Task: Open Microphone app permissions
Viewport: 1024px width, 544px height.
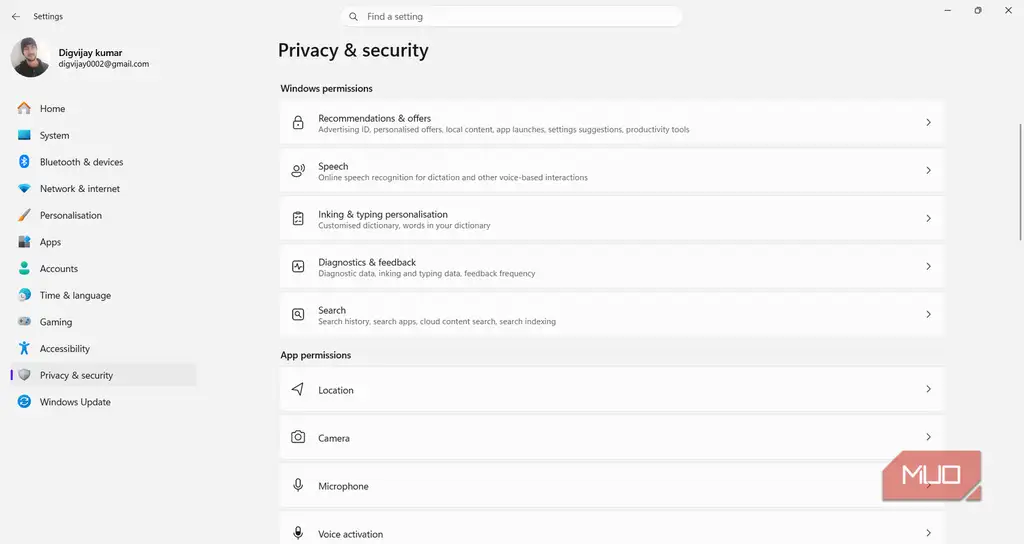Action: [x=612, y=485]
